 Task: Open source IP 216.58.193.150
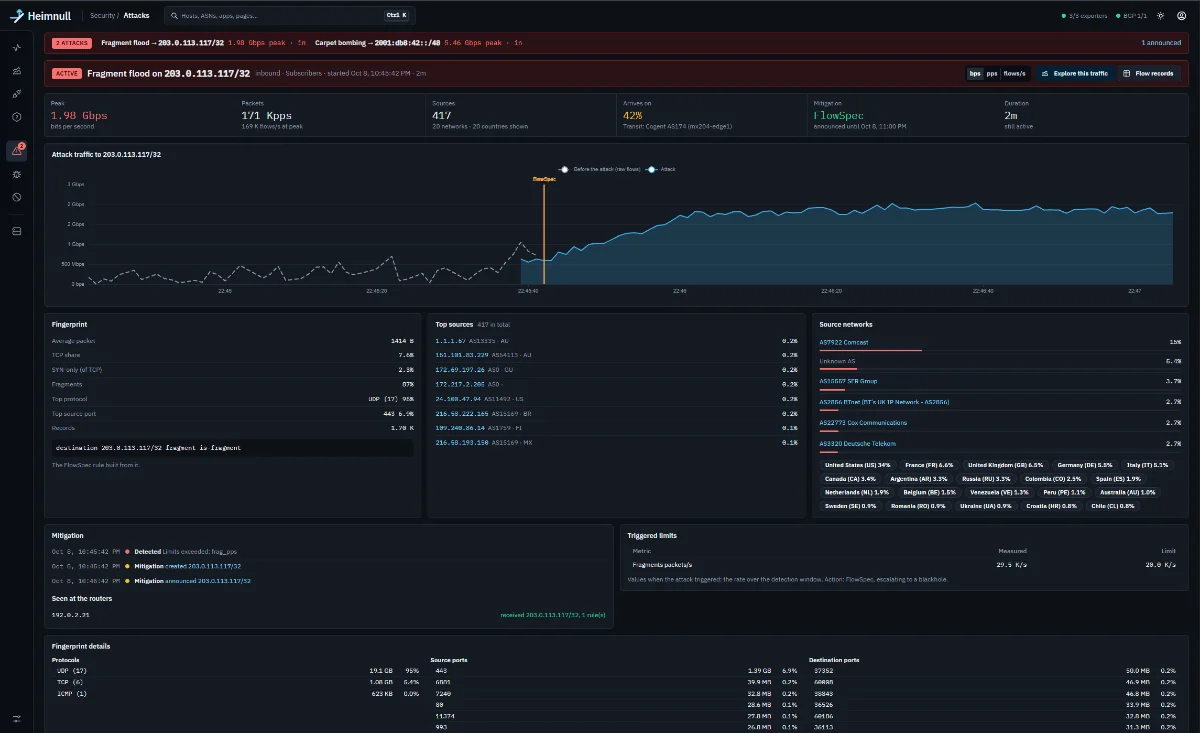462,442
